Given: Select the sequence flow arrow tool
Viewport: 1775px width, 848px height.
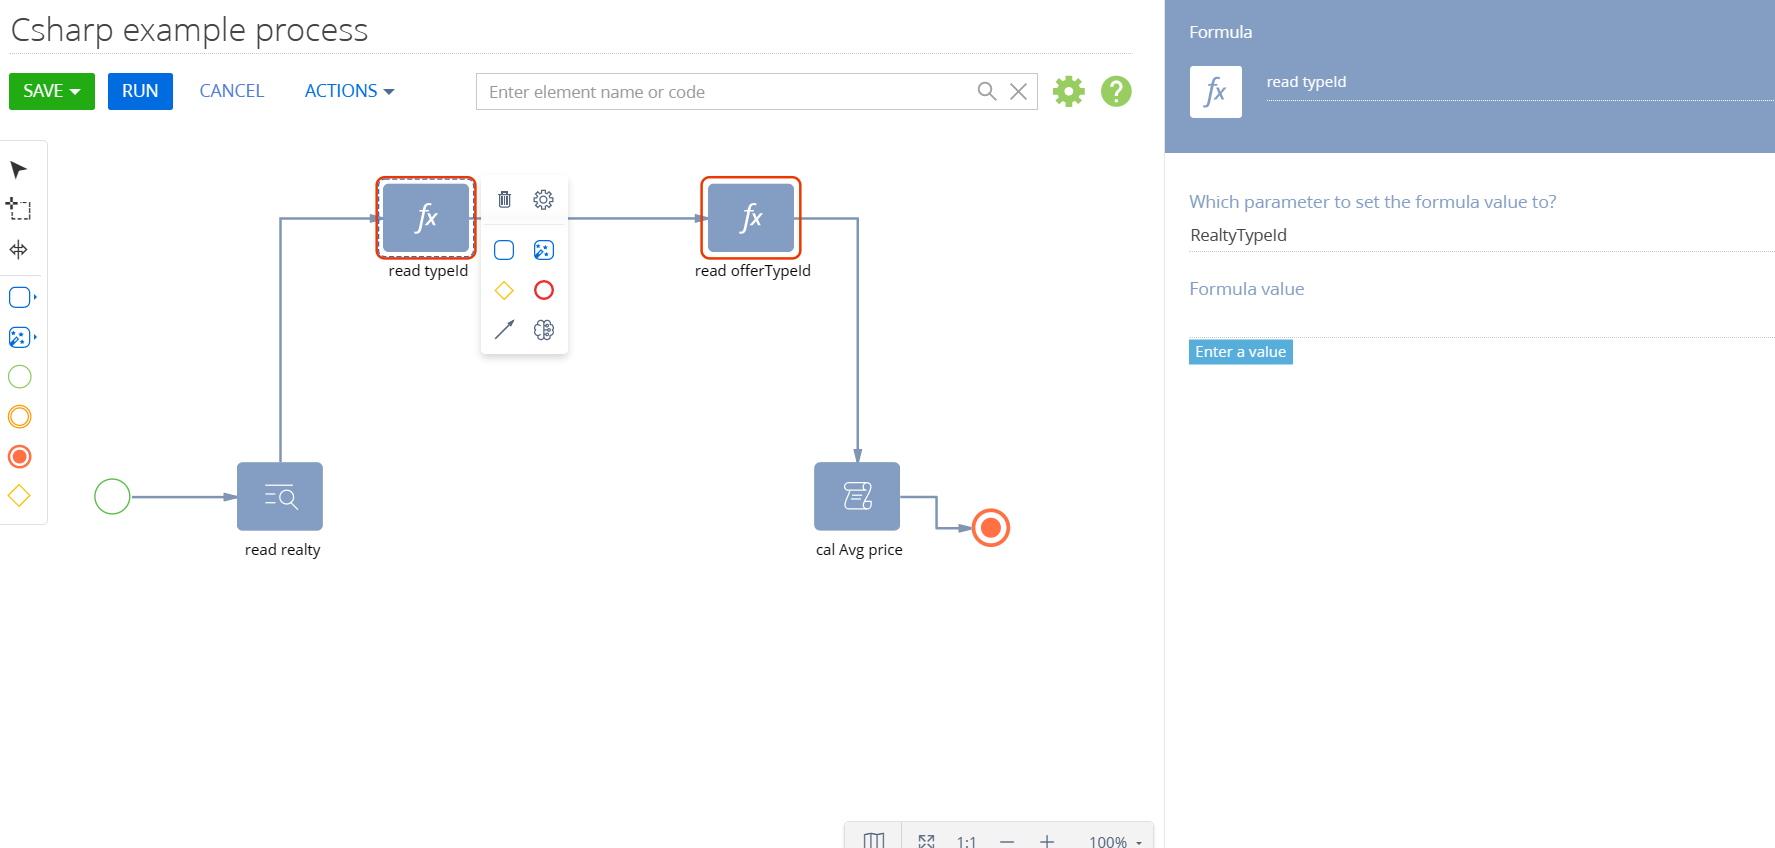Looking at the screenshot, I should (504, 329).
